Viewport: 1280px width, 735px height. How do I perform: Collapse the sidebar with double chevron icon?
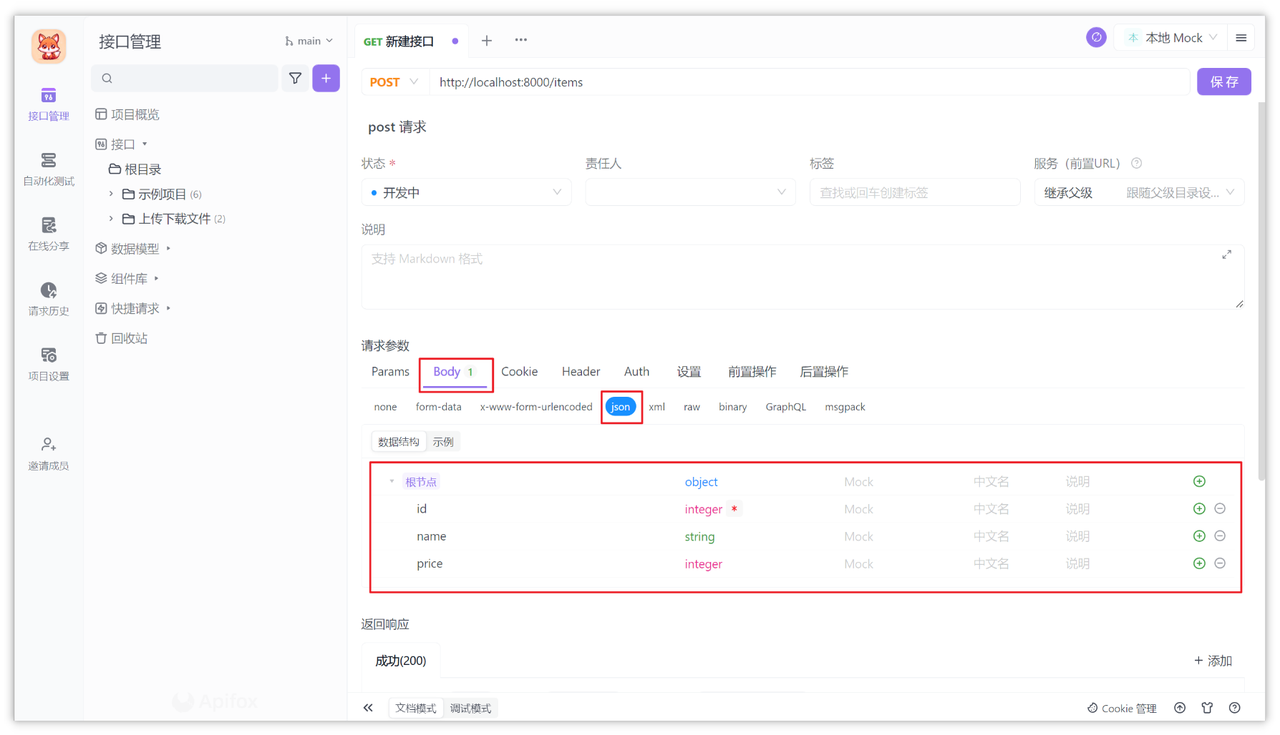[368, 708]
